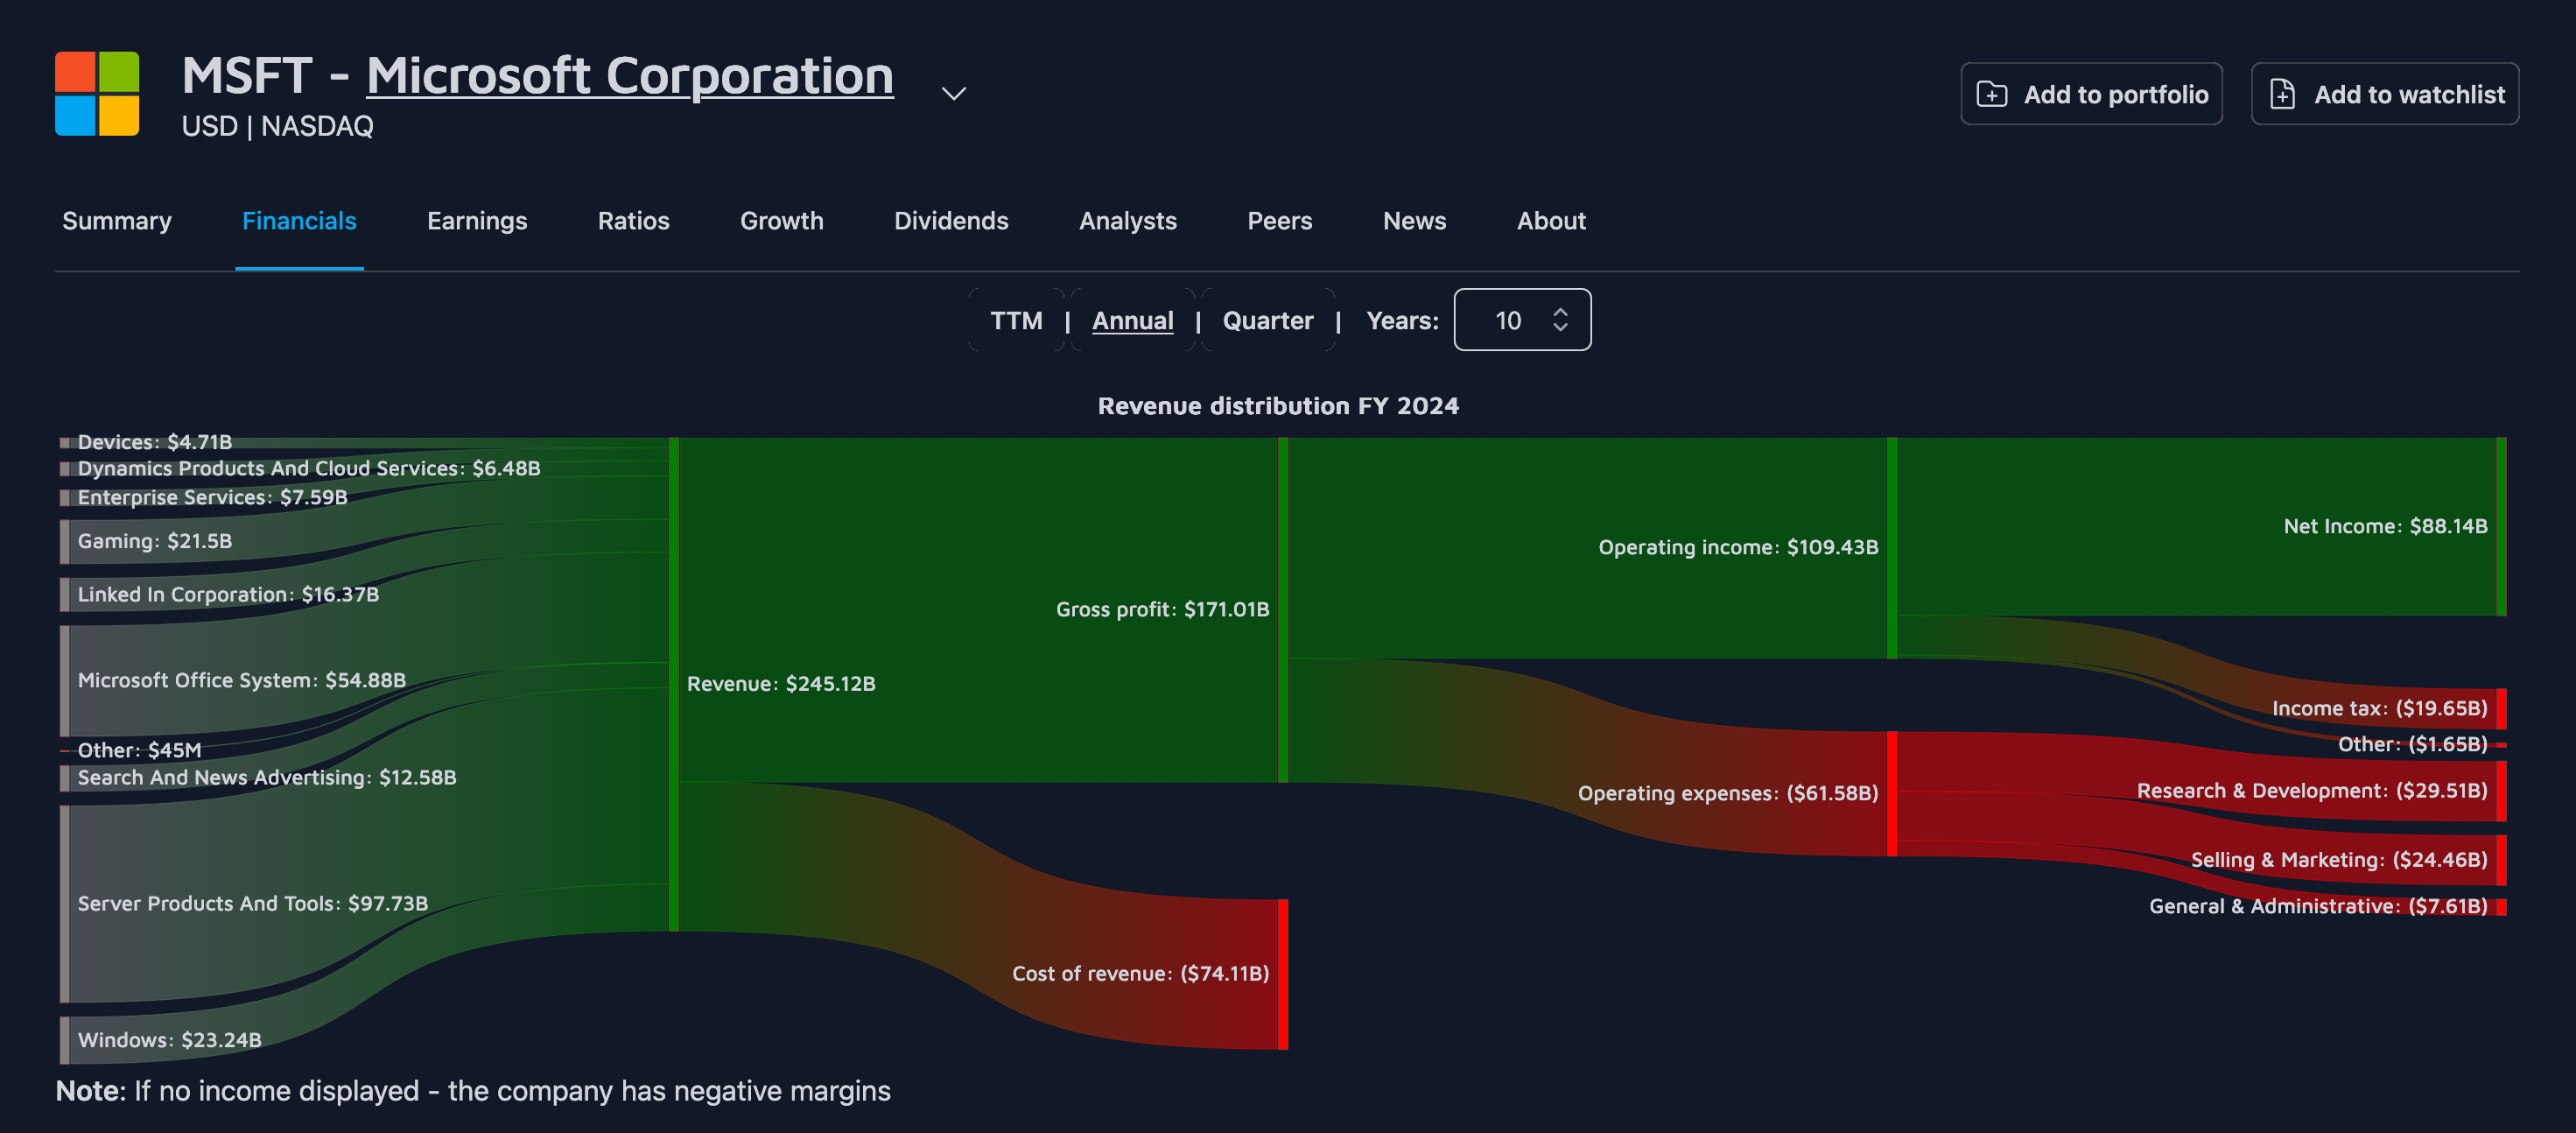
Task: Click General & Administrative: ($7.61B) label
Action: click(x=2318, y=906)
